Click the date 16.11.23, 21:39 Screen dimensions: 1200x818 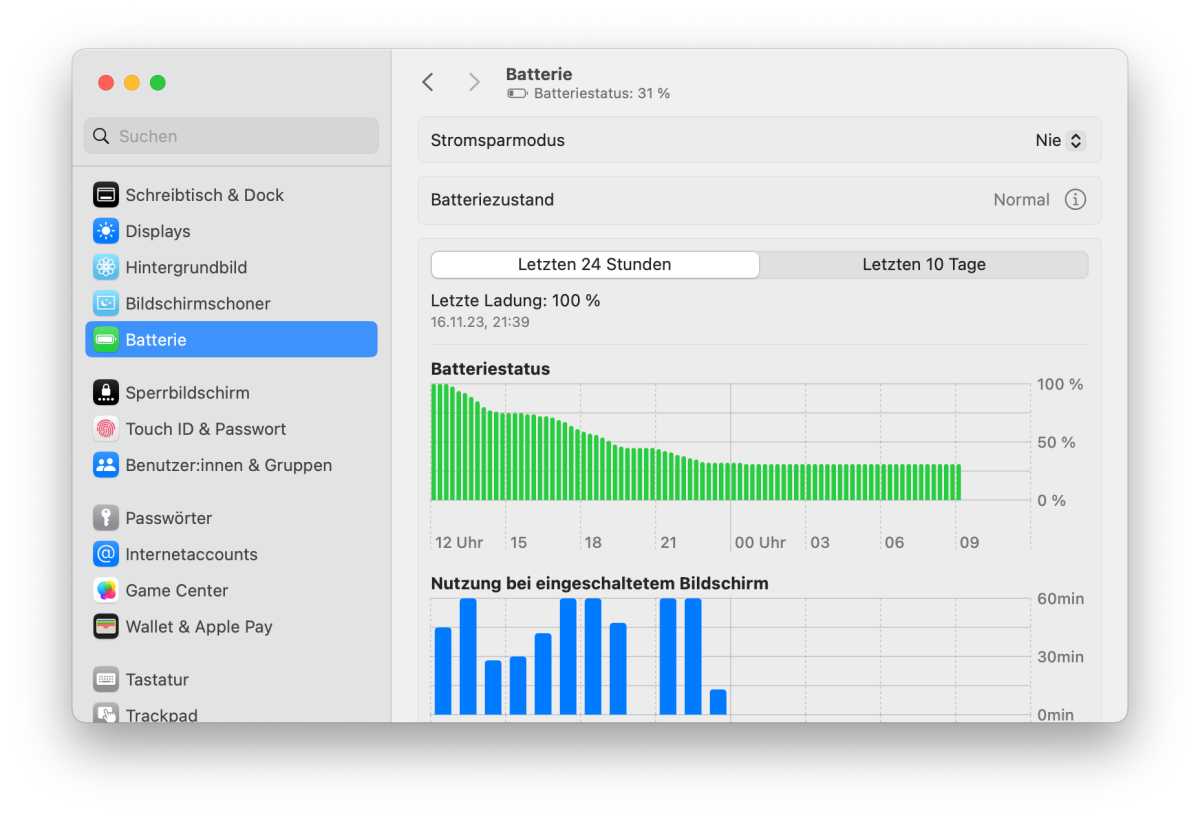(x=480, y=322)
